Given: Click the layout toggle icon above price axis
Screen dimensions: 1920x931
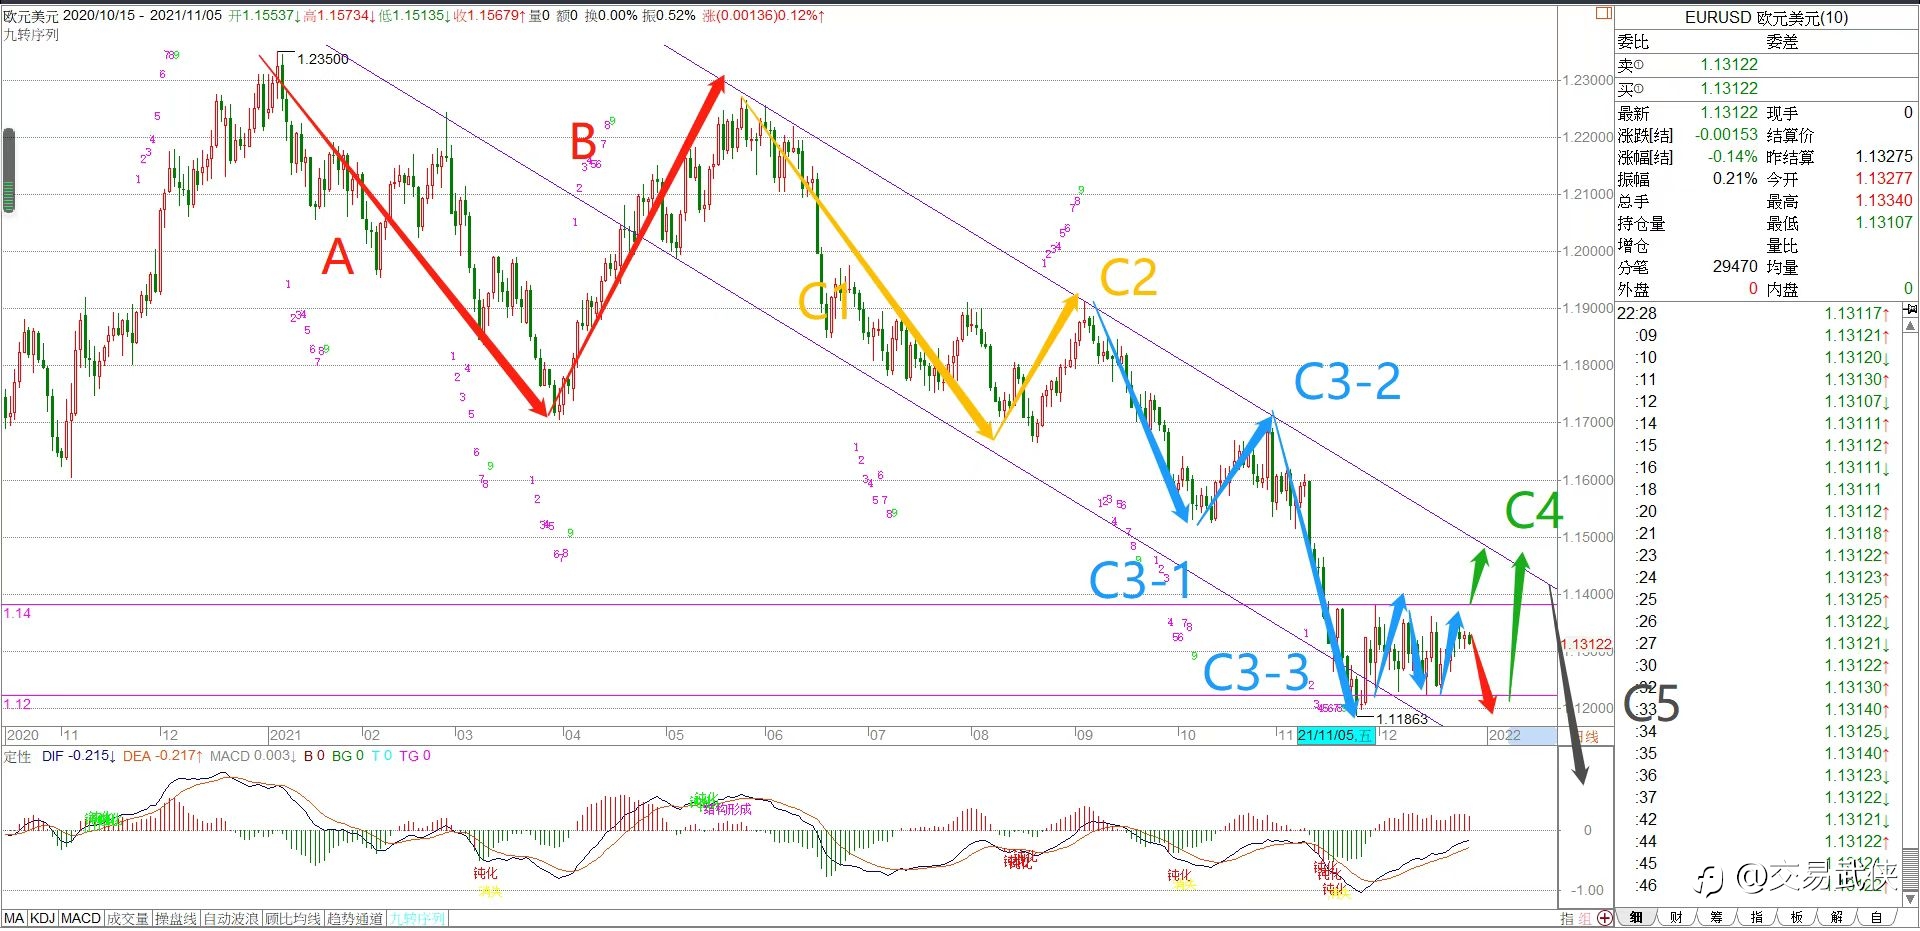Looking at the screenshot, I should 1603,13.
